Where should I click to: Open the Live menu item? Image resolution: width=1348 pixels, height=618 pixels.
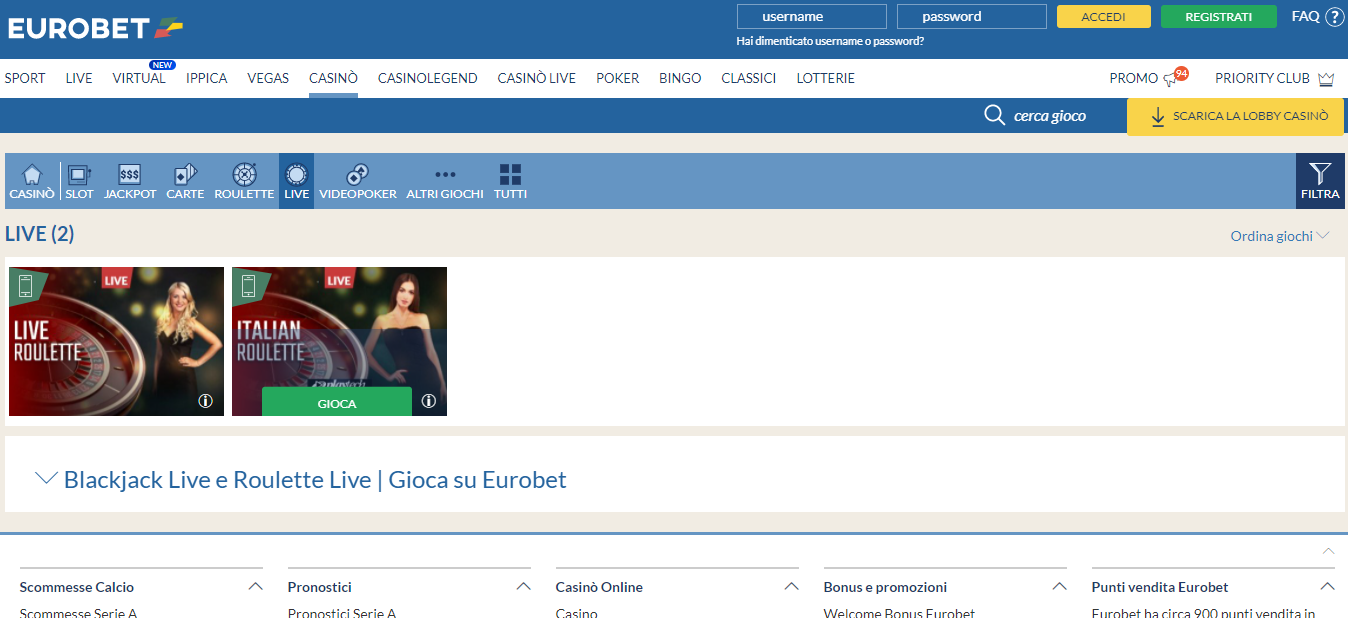coord(79,78)
